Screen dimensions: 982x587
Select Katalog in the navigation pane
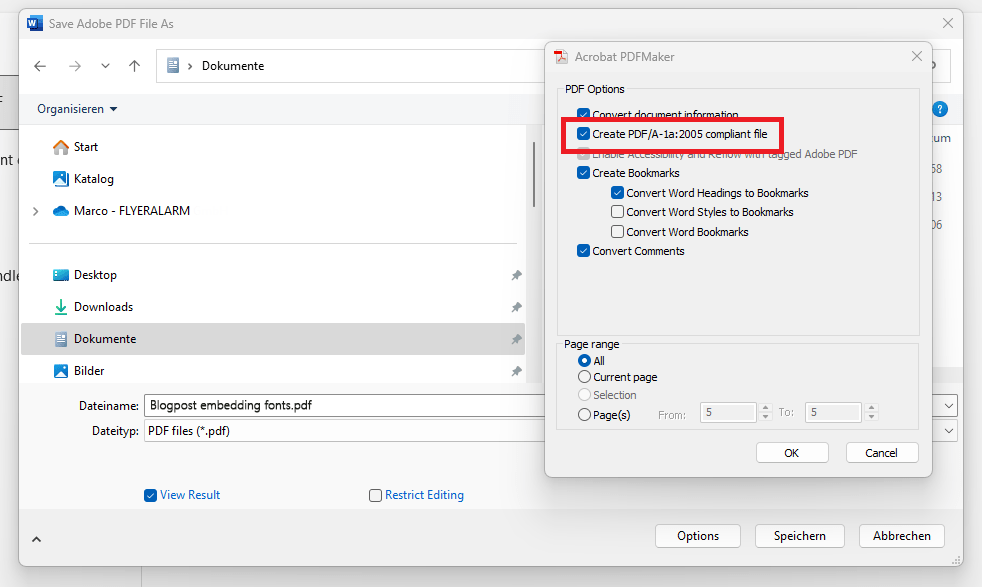point(93,179)
